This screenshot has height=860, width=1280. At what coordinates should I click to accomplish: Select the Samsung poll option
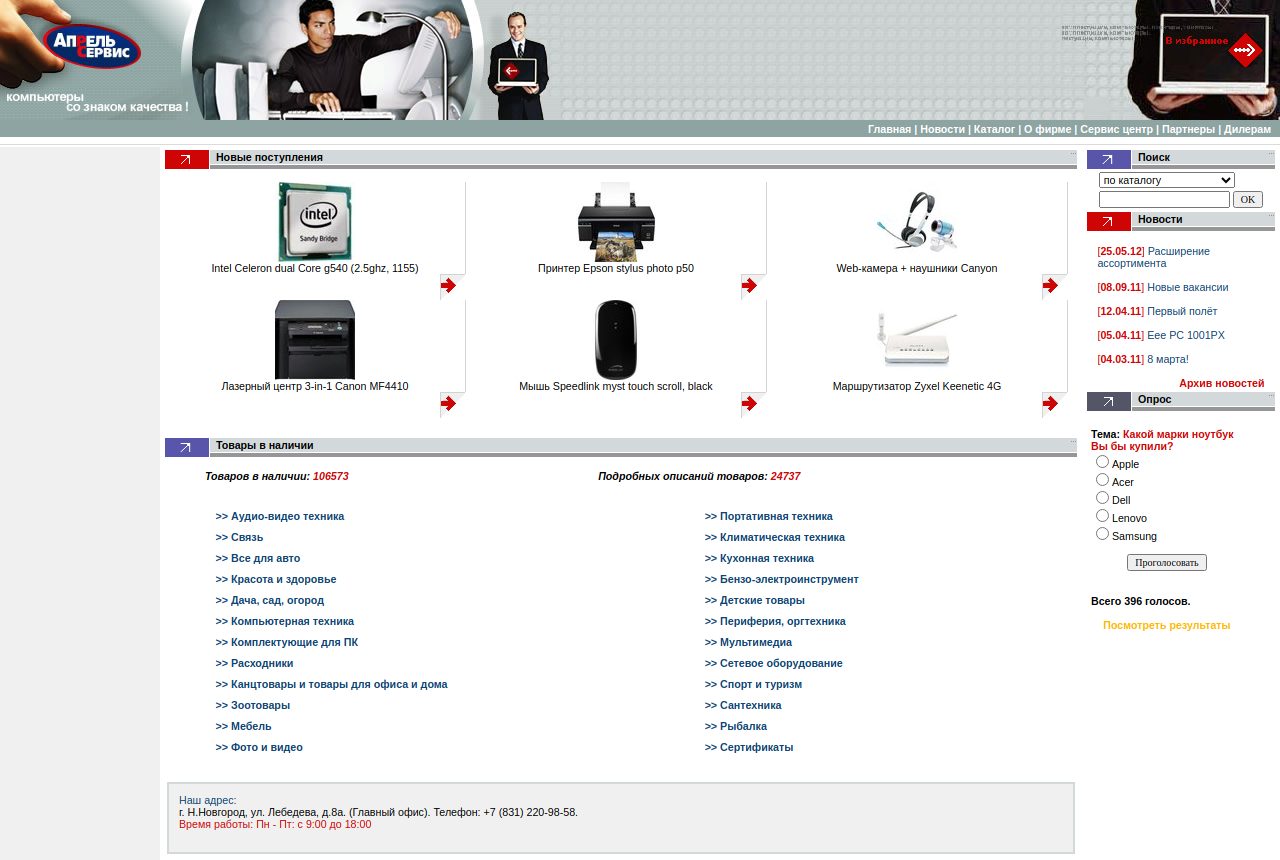(x=1102, y=534)
